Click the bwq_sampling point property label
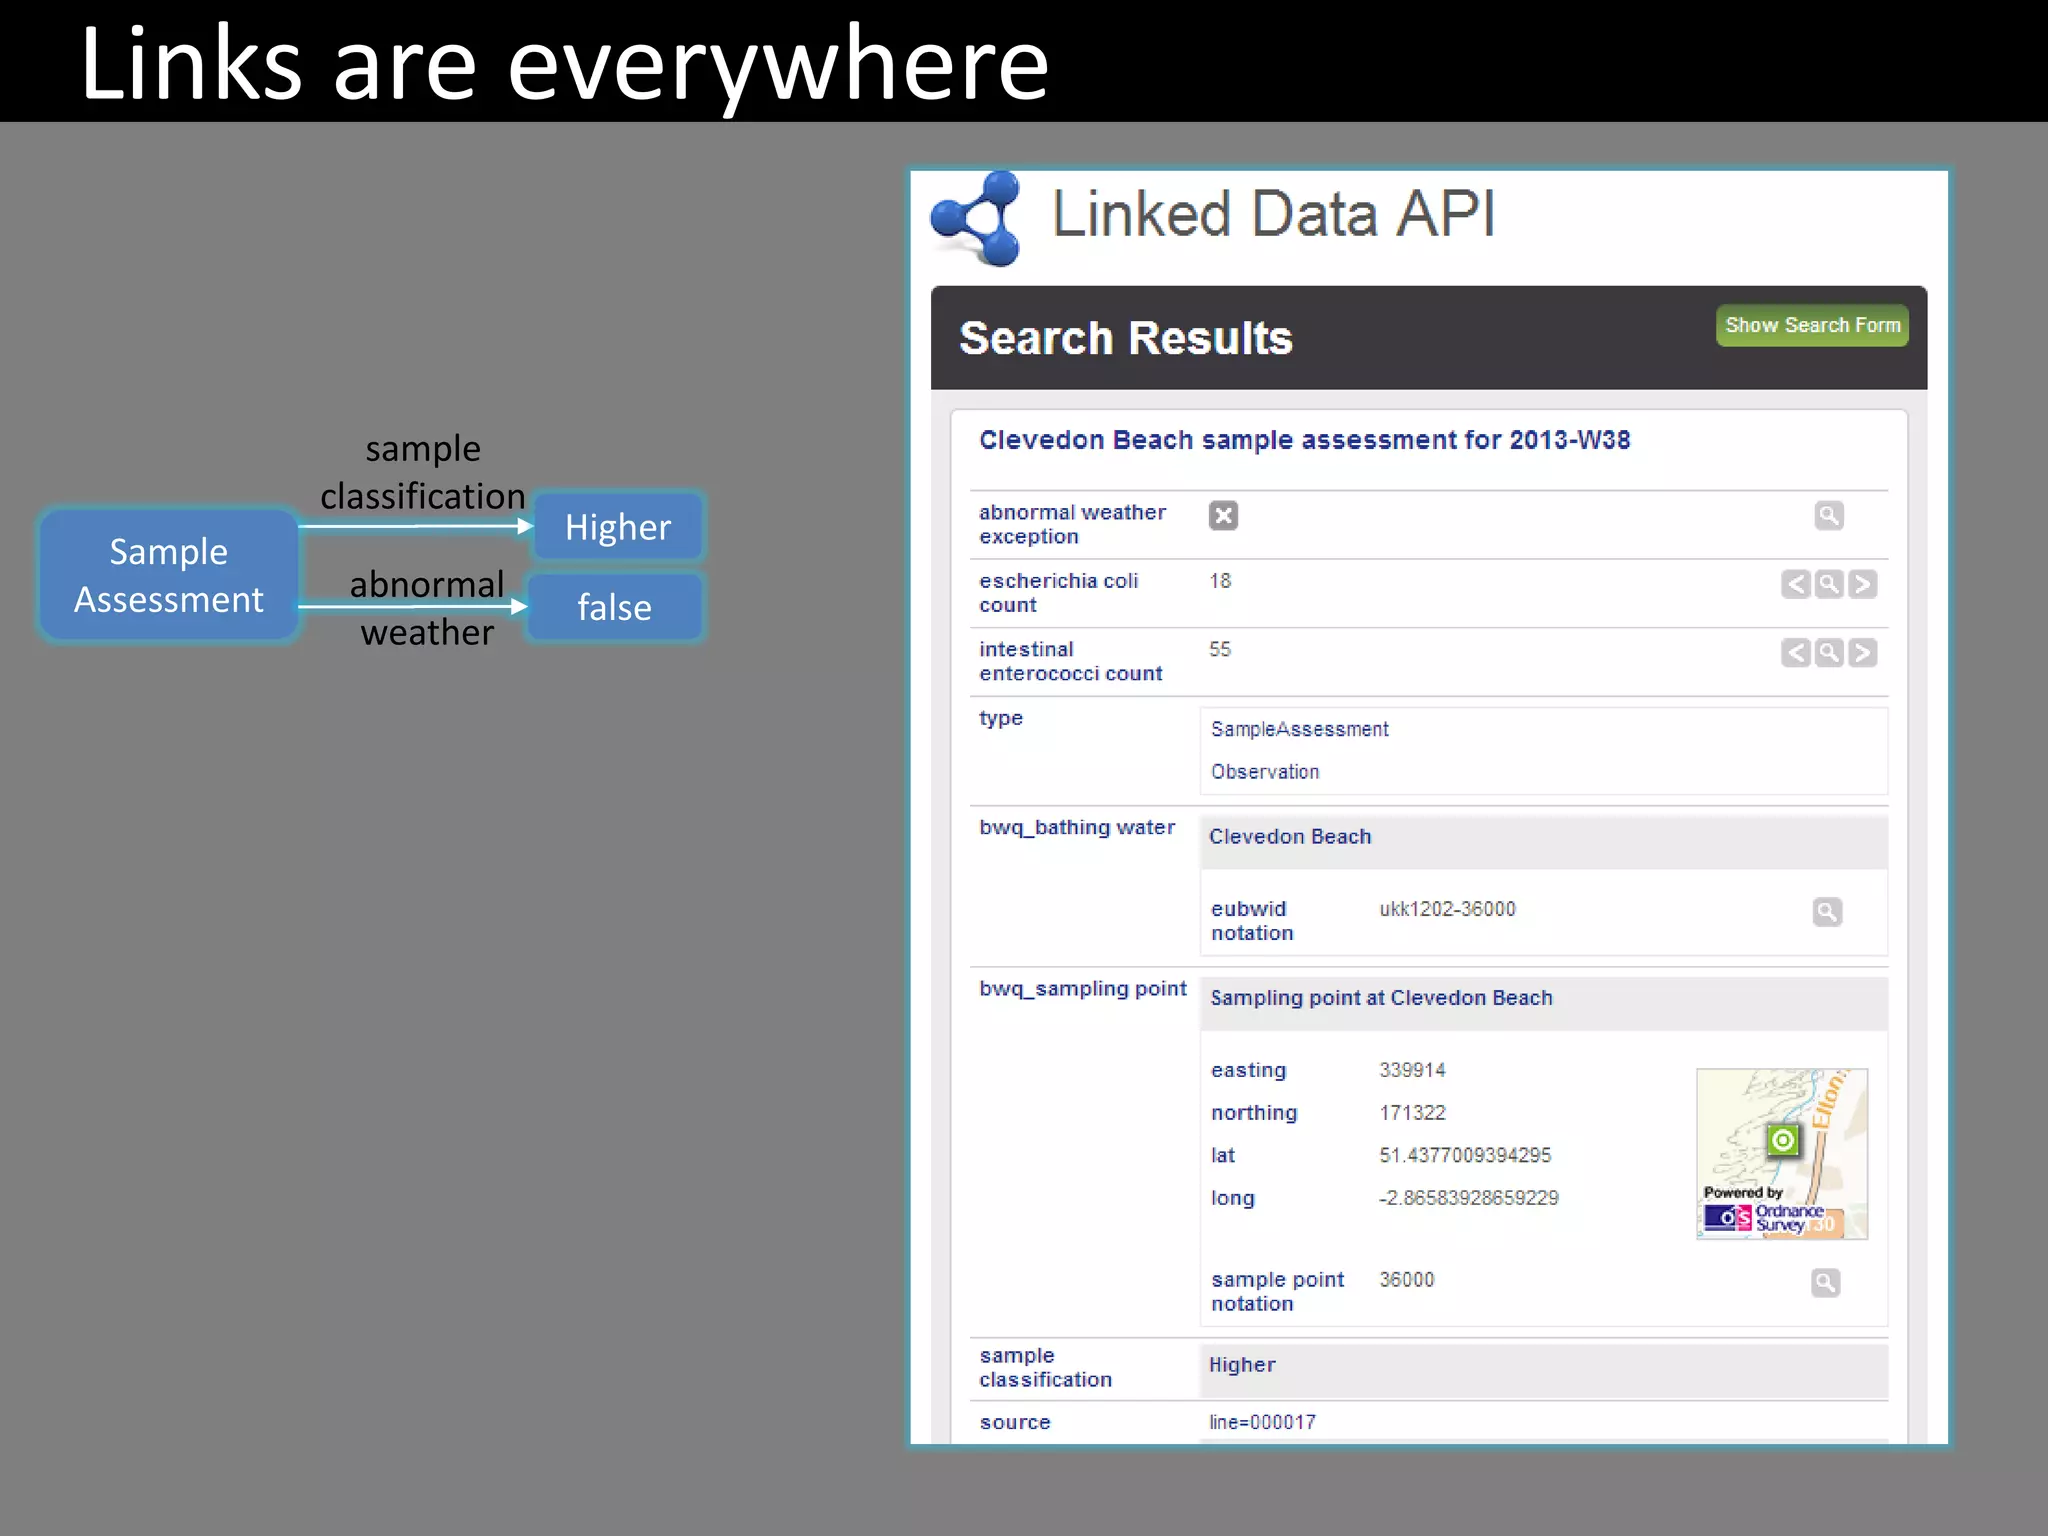Screen dimensions: 2048x1536 (1083, 988)
